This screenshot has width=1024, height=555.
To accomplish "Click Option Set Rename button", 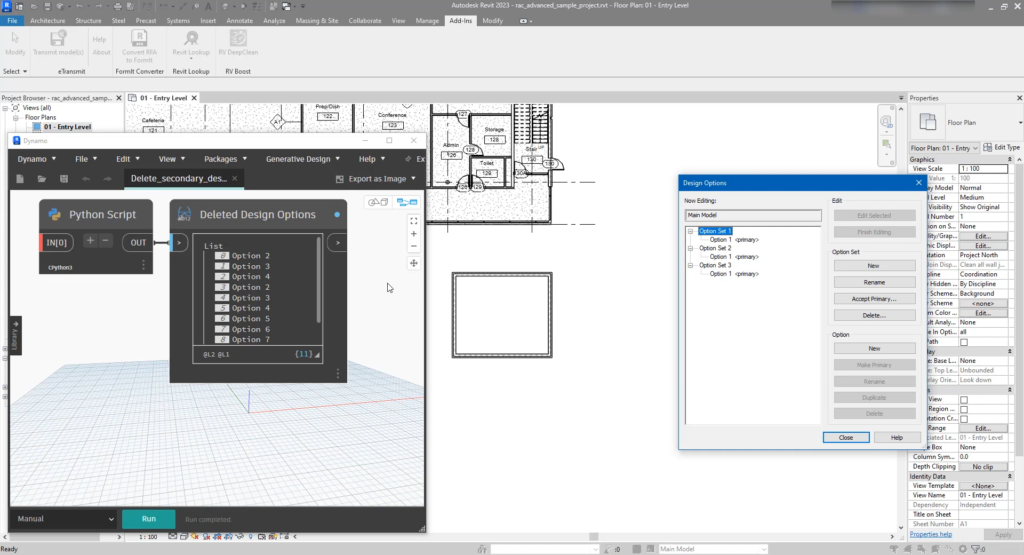I will click(x=874, y=282).
